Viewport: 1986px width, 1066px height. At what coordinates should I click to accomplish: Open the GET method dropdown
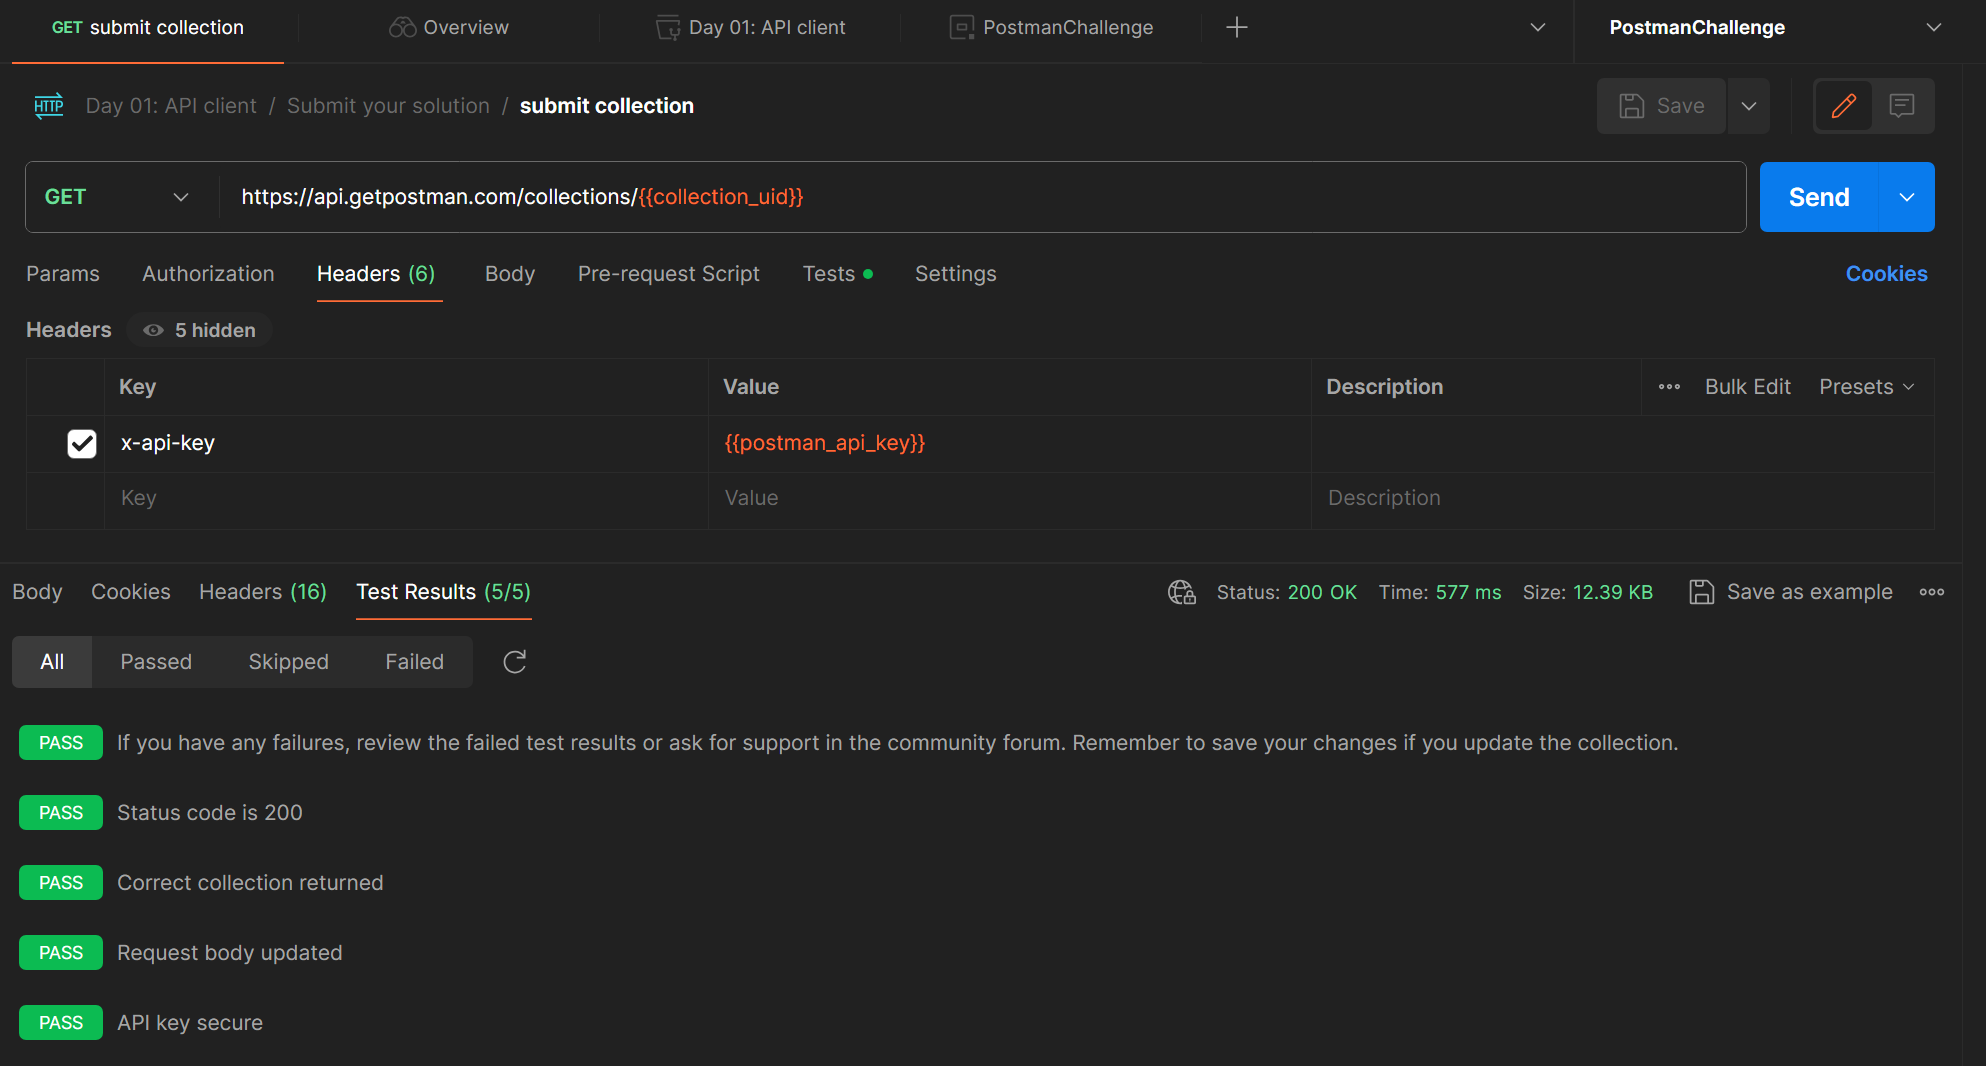coord(117,197)
